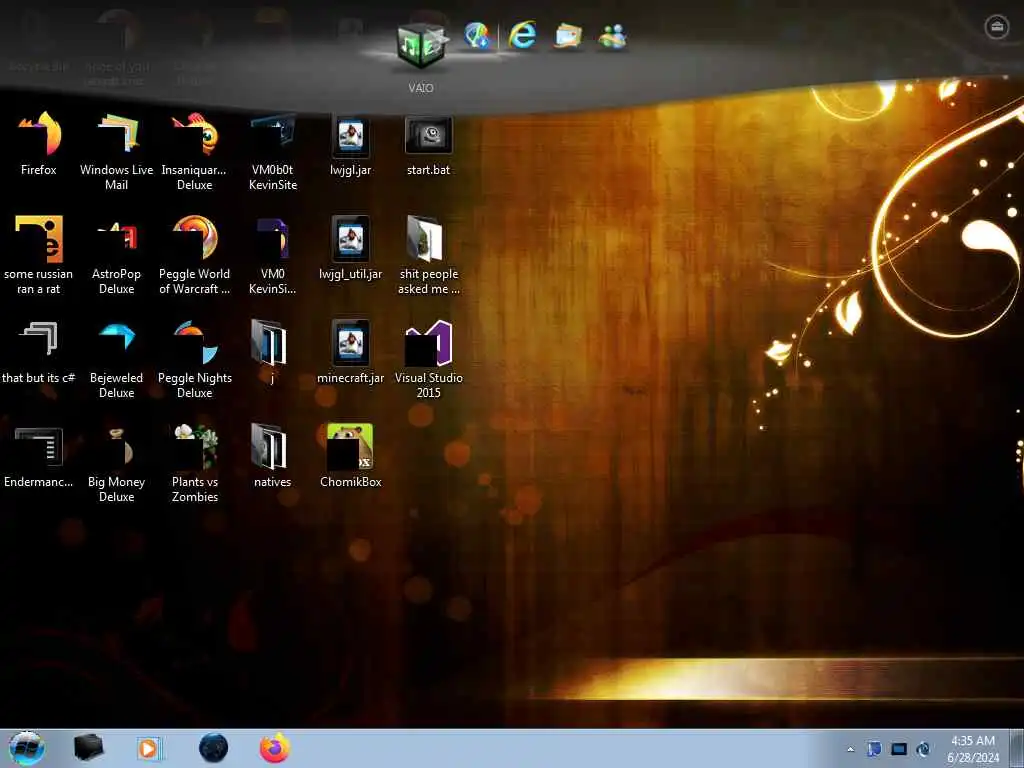Open the globe icon with plus badge in dock

477,35
